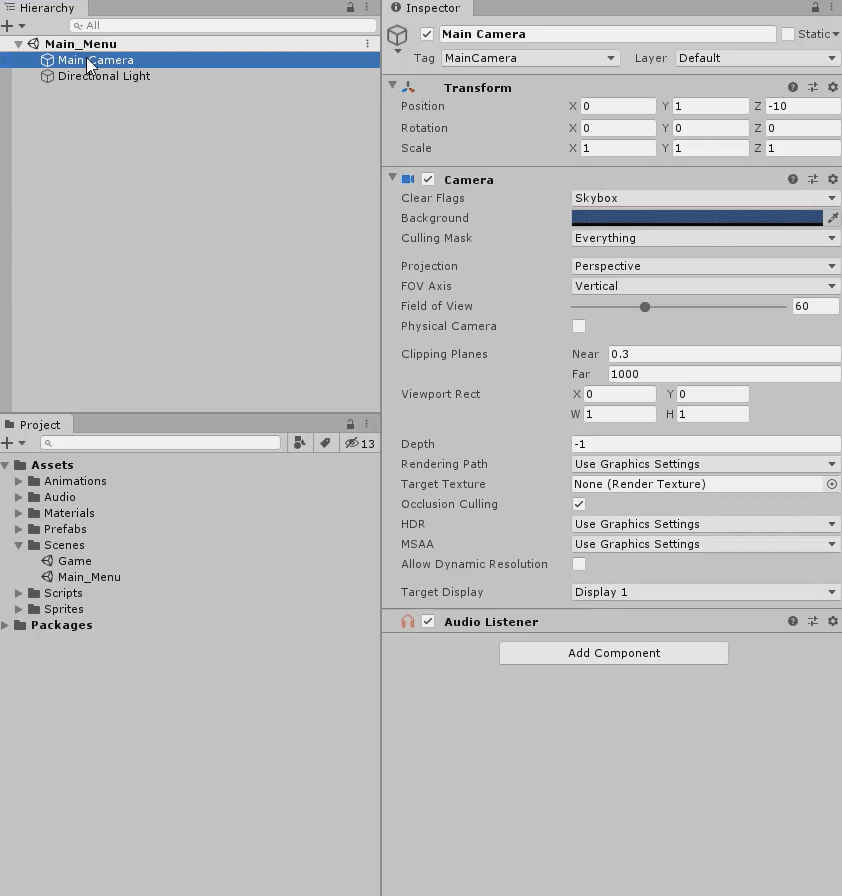This screenshot has height=896, width=842.
Task: Disable the Occlusion Culling checkbox
Action: [x=578, y=504]
